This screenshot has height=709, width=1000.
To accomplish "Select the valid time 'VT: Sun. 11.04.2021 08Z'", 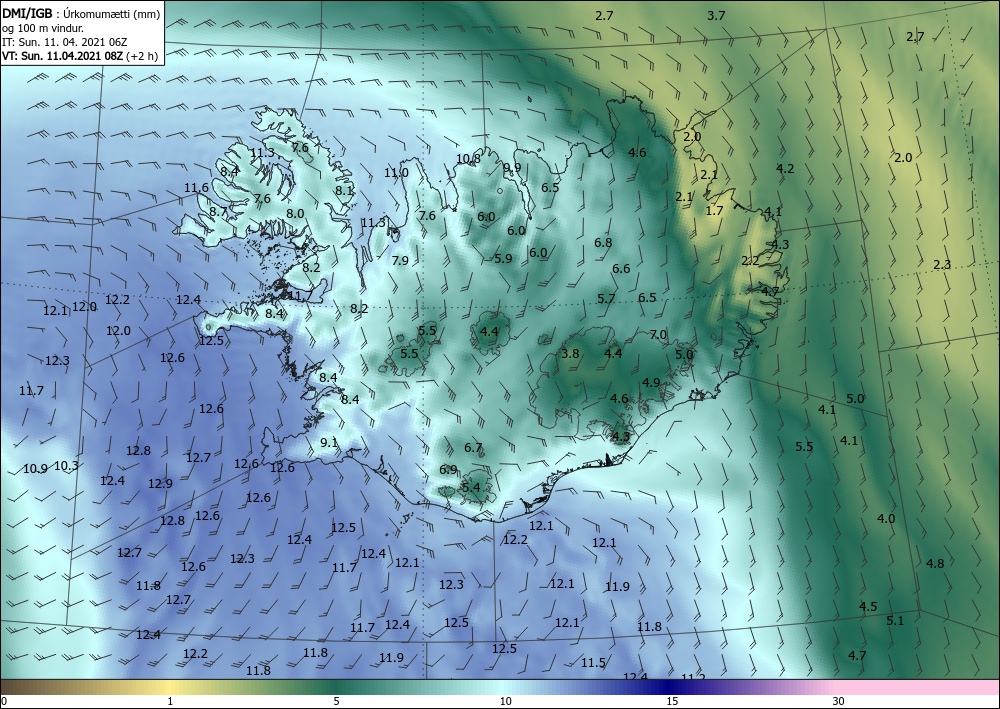I will [x=64, y=55].
